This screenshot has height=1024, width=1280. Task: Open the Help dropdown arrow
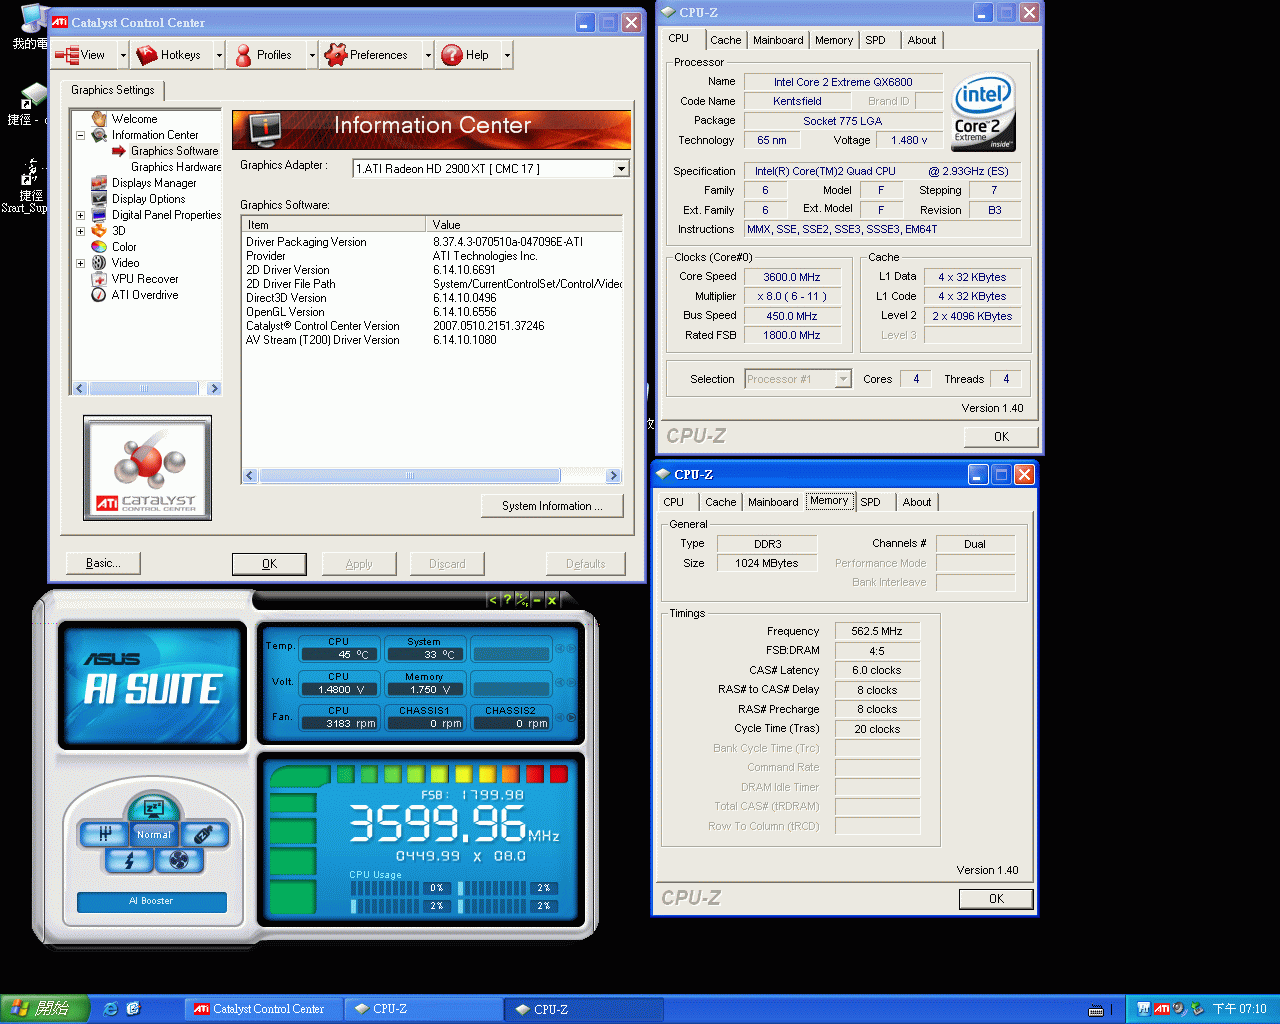coord(507,55)
